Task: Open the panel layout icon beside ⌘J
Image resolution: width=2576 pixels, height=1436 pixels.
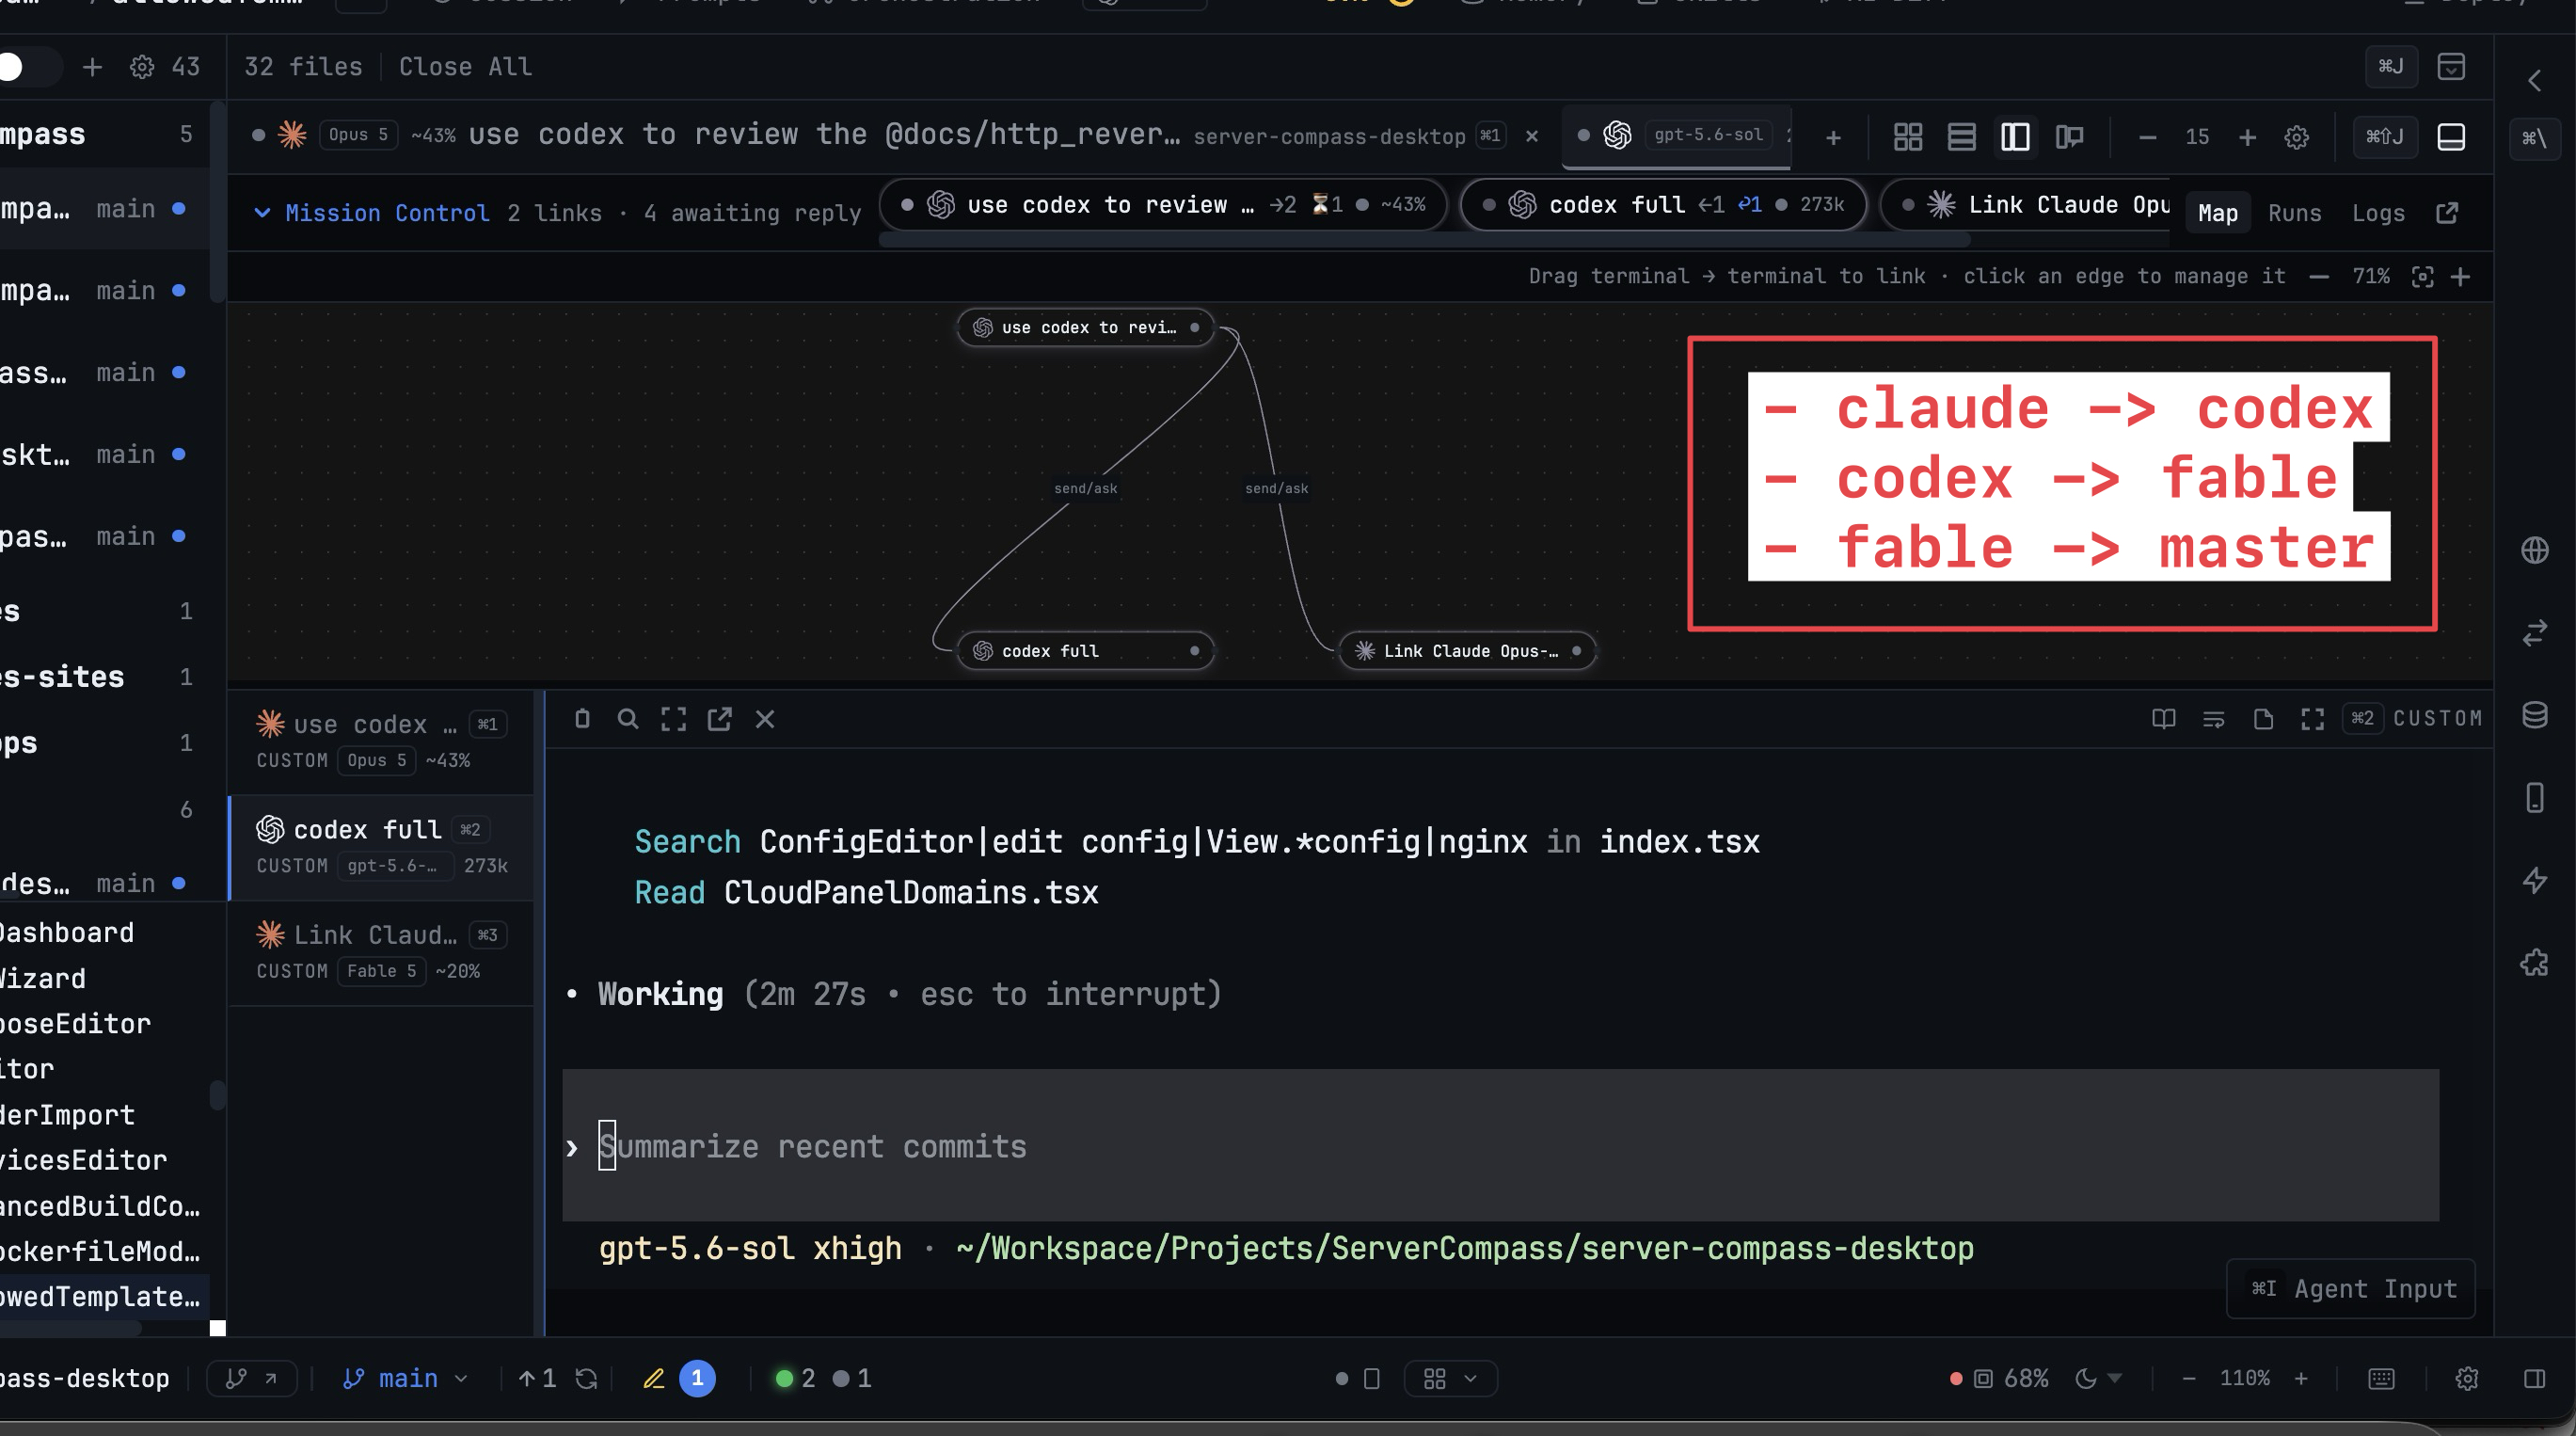Action: point(2451,67)
